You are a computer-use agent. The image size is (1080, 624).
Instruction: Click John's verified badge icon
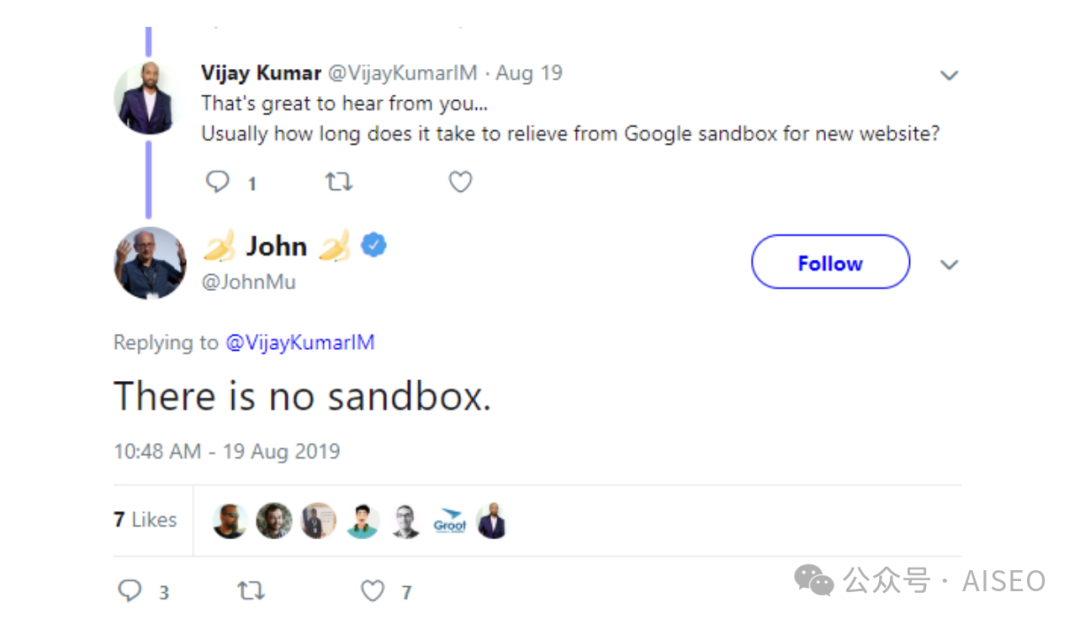(374, 245)
